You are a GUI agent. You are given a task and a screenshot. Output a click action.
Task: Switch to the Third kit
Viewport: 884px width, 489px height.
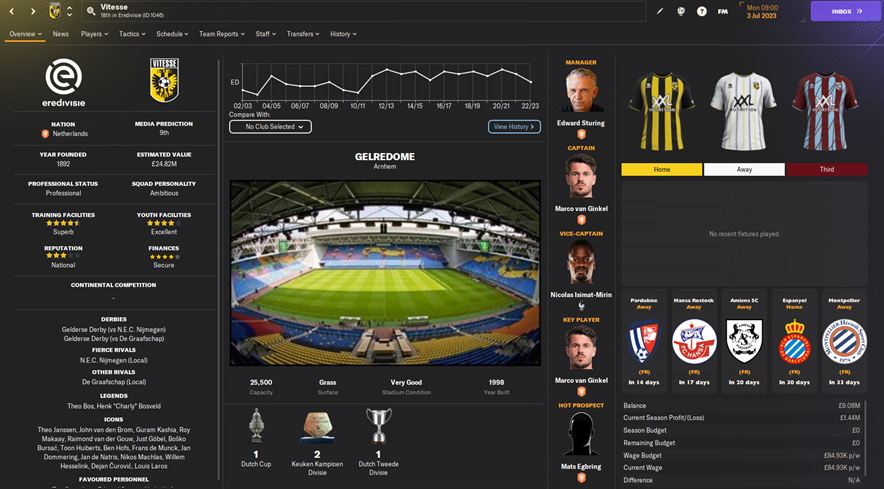pos(826,169)
